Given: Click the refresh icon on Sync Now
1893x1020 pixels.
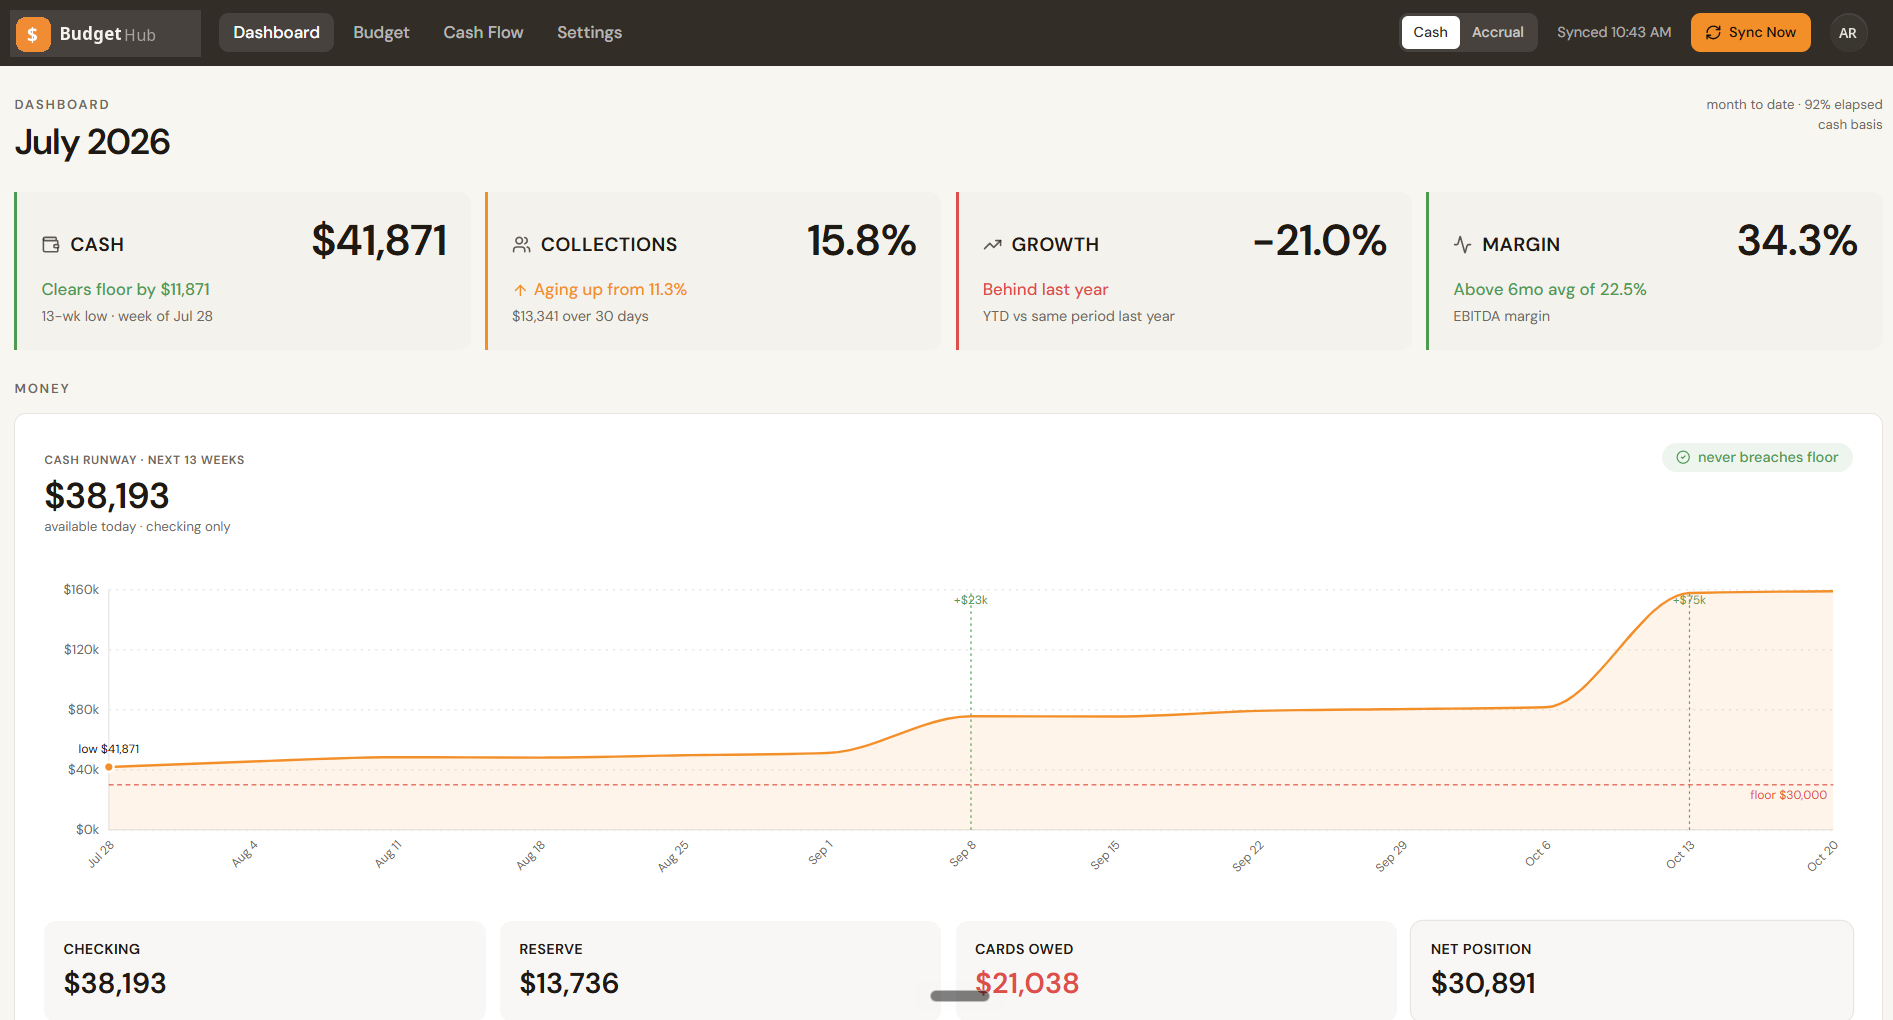Looking at the screenshot, I should pyautogui.click(x=1714, y=32).
